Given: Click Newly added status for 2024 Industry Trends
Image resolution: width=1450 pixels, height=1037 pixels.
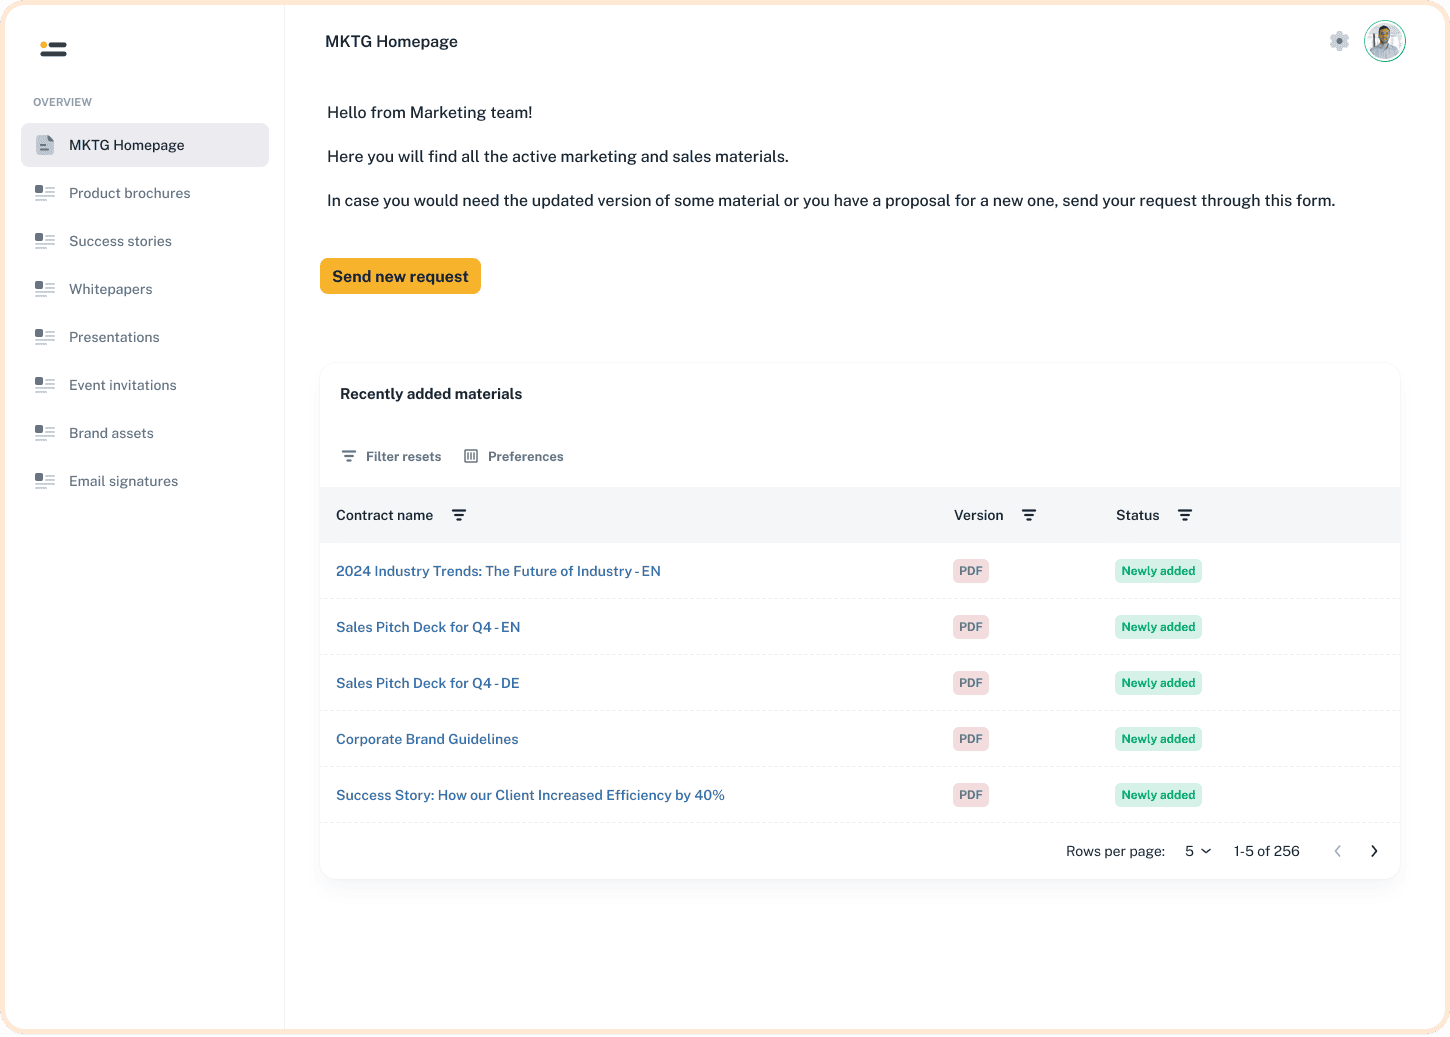Looking at the screenshot, I should [x=1158, y=571].
